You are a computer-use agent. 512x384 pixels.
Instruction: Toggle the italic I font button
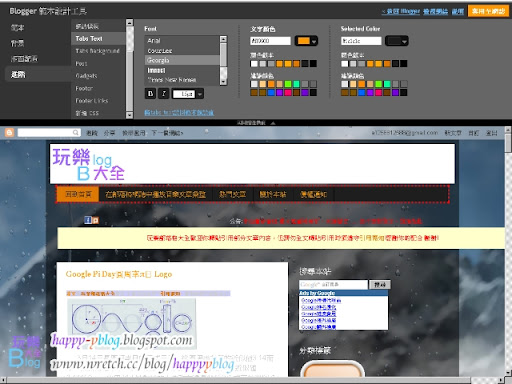click(163, 94)
